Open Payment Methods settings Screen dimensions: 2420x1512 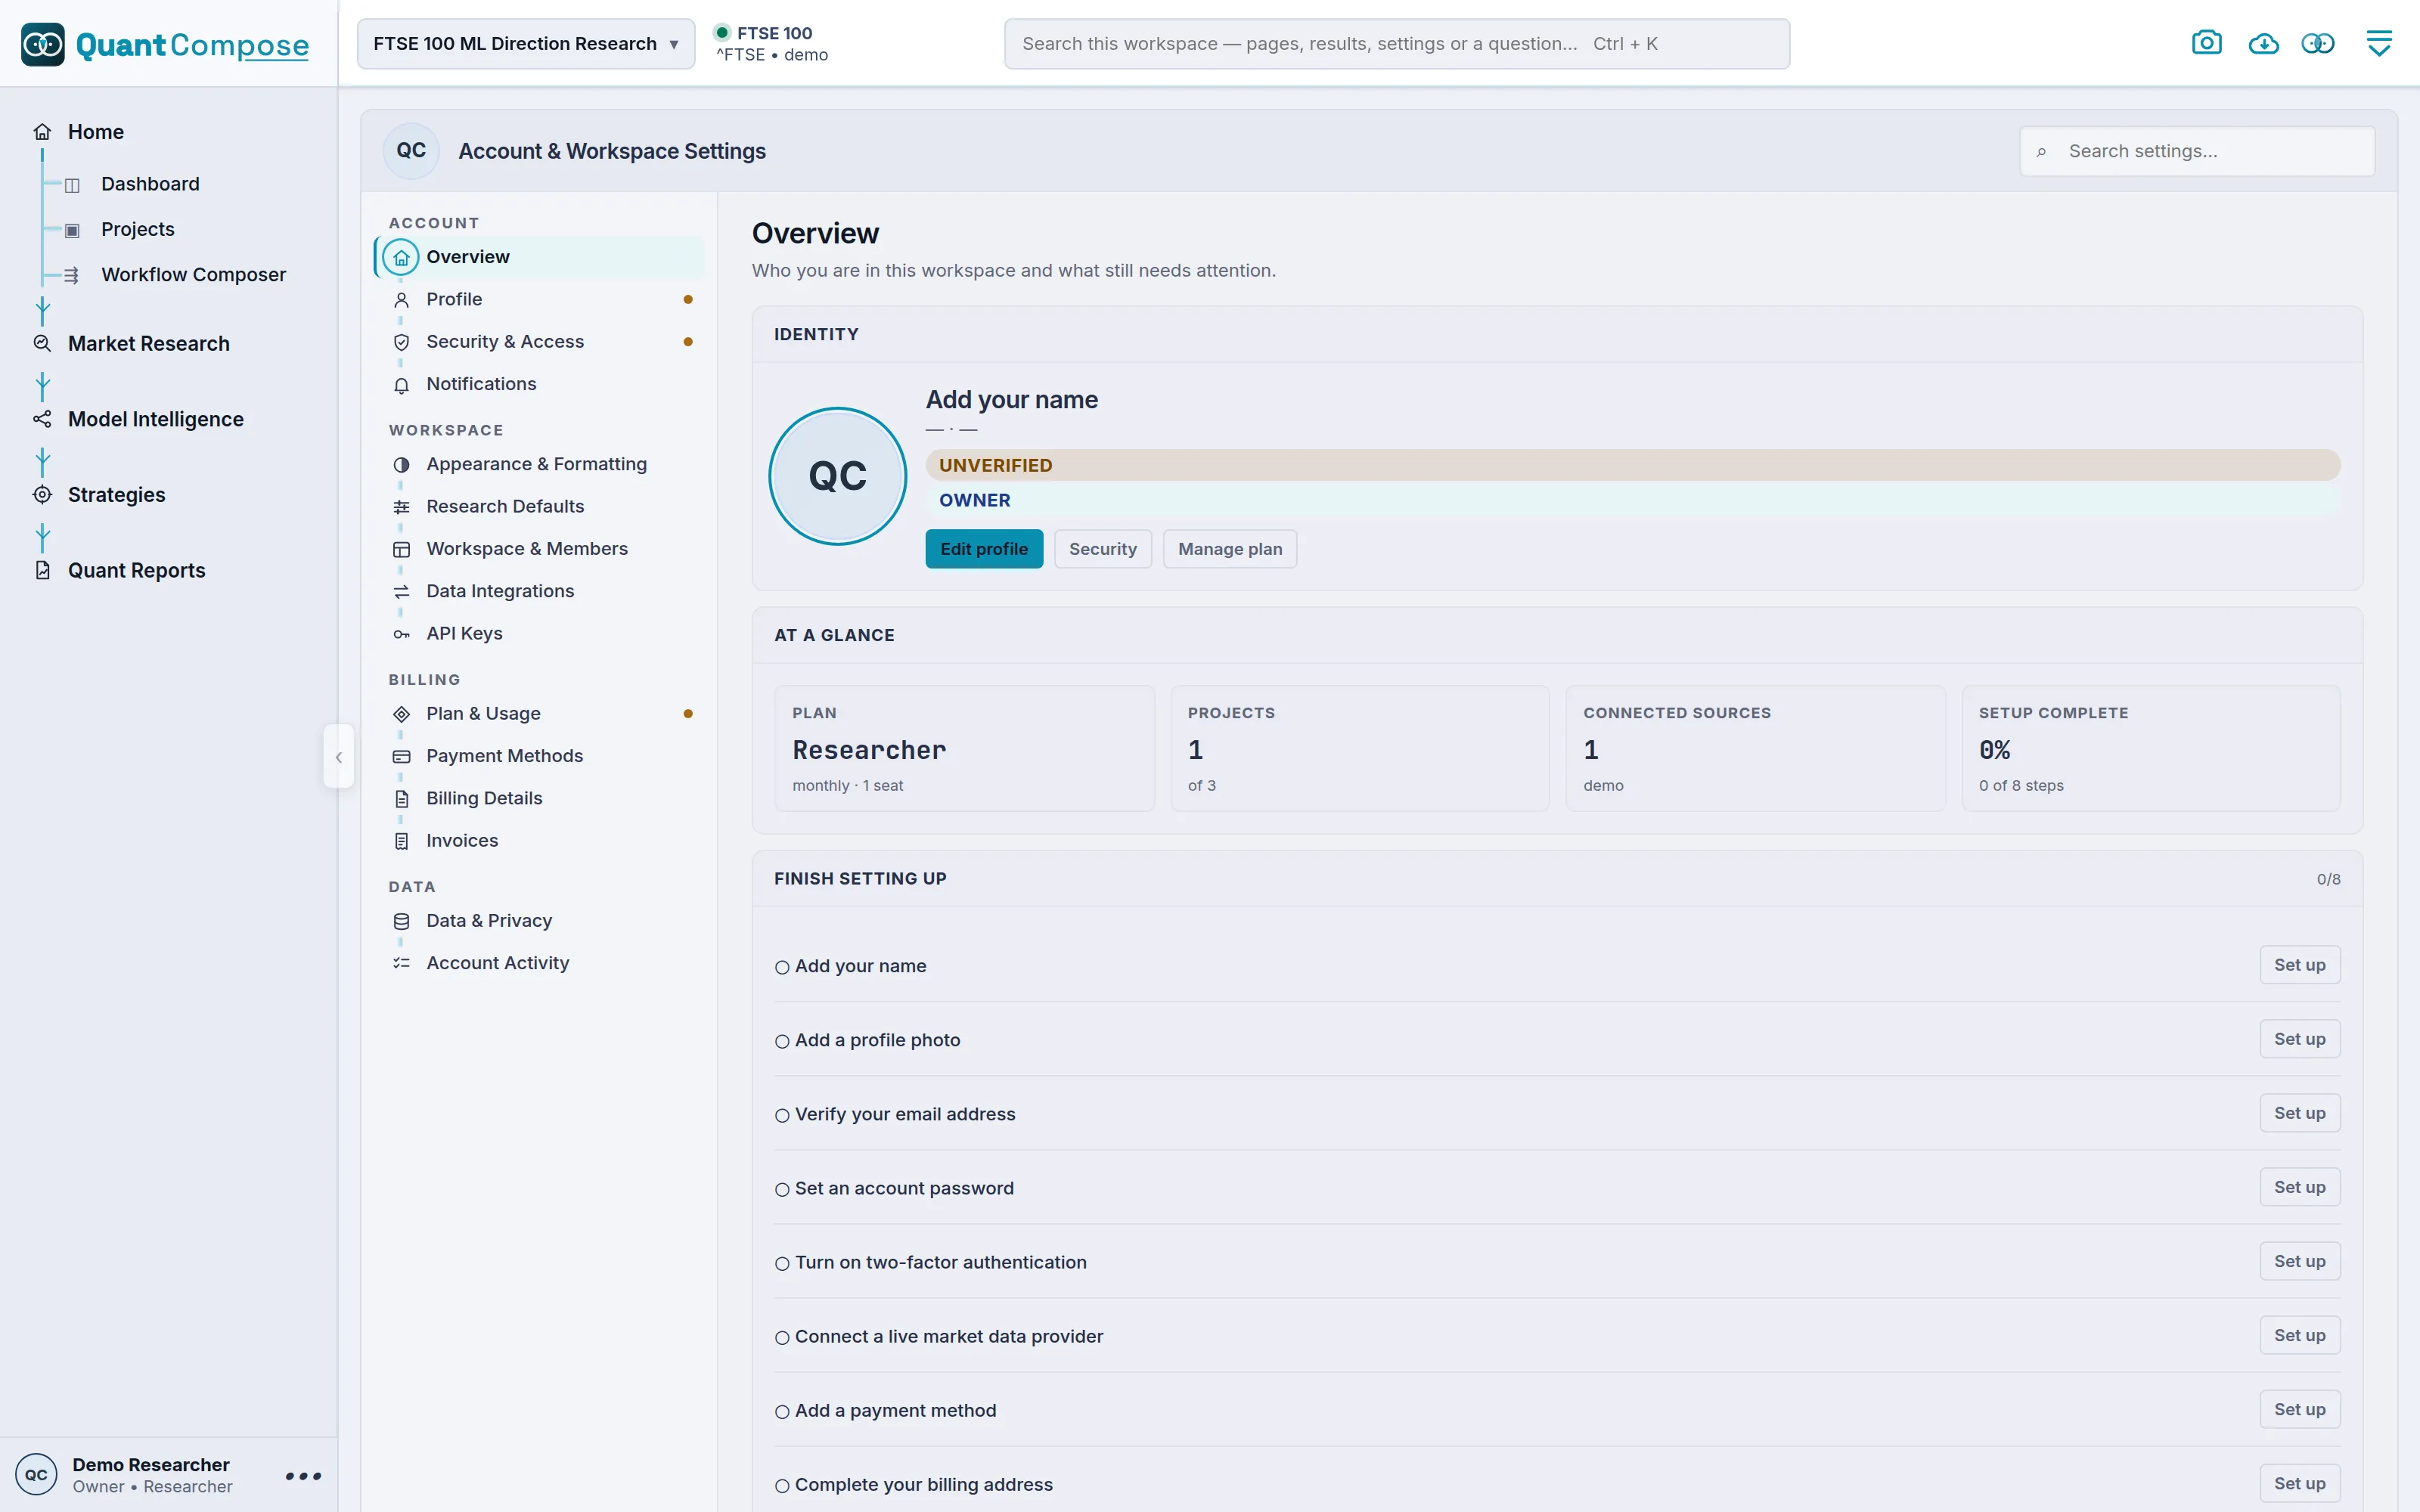click(540, 756)
